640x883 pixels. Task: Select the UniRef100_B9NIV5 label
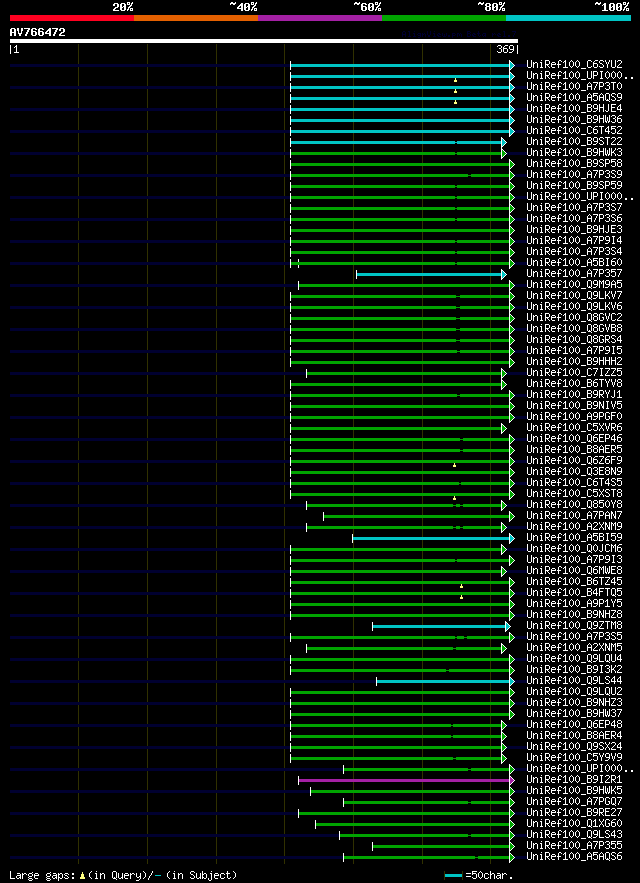(x=574, y=405)
